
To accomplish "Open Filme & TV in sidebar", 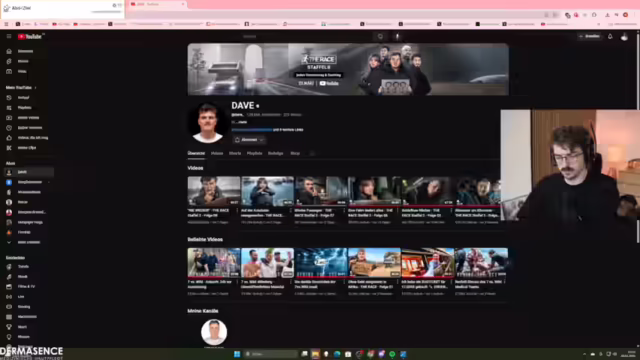I will click(25, 287).
